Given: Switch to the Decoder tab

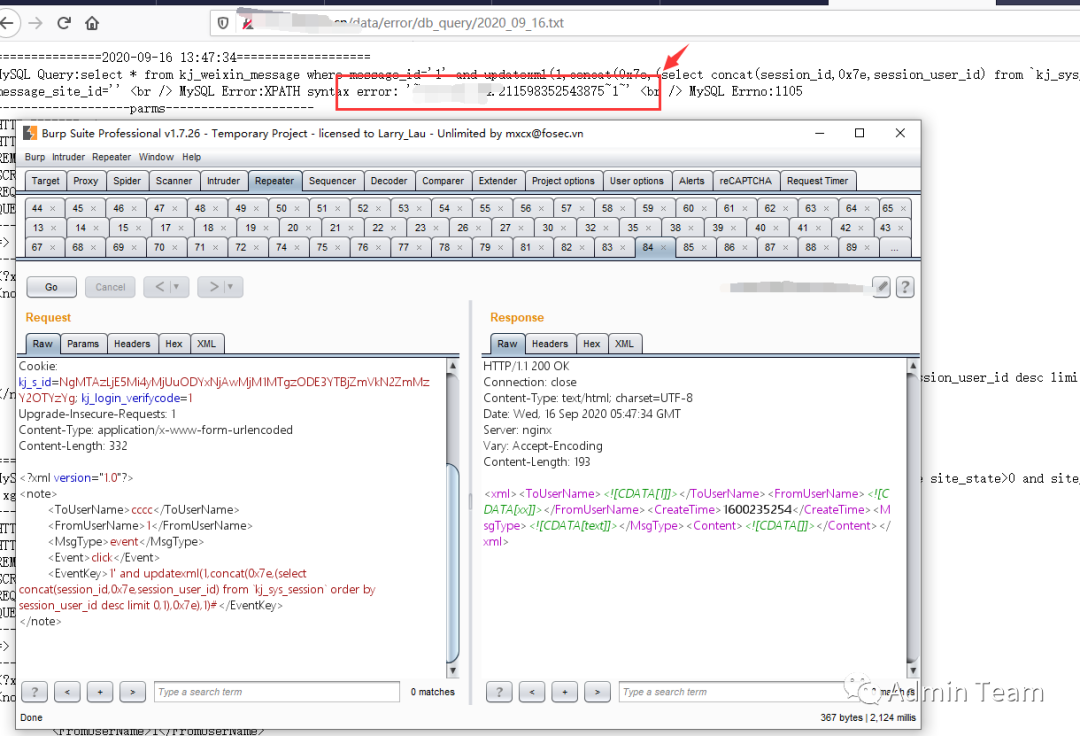Looking at the screenshot, I should pyautogui.click(x=388, y=180).
